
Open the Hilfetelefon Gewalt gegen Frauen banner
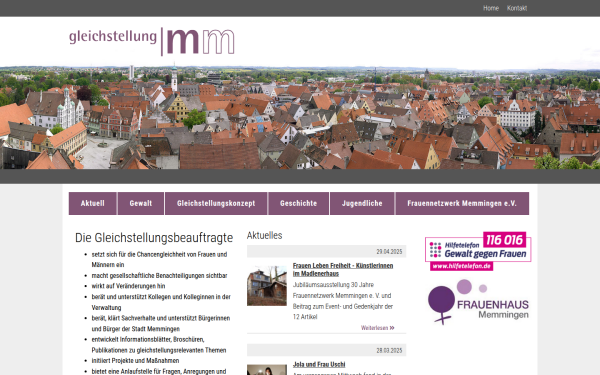(x=478, y=251)
